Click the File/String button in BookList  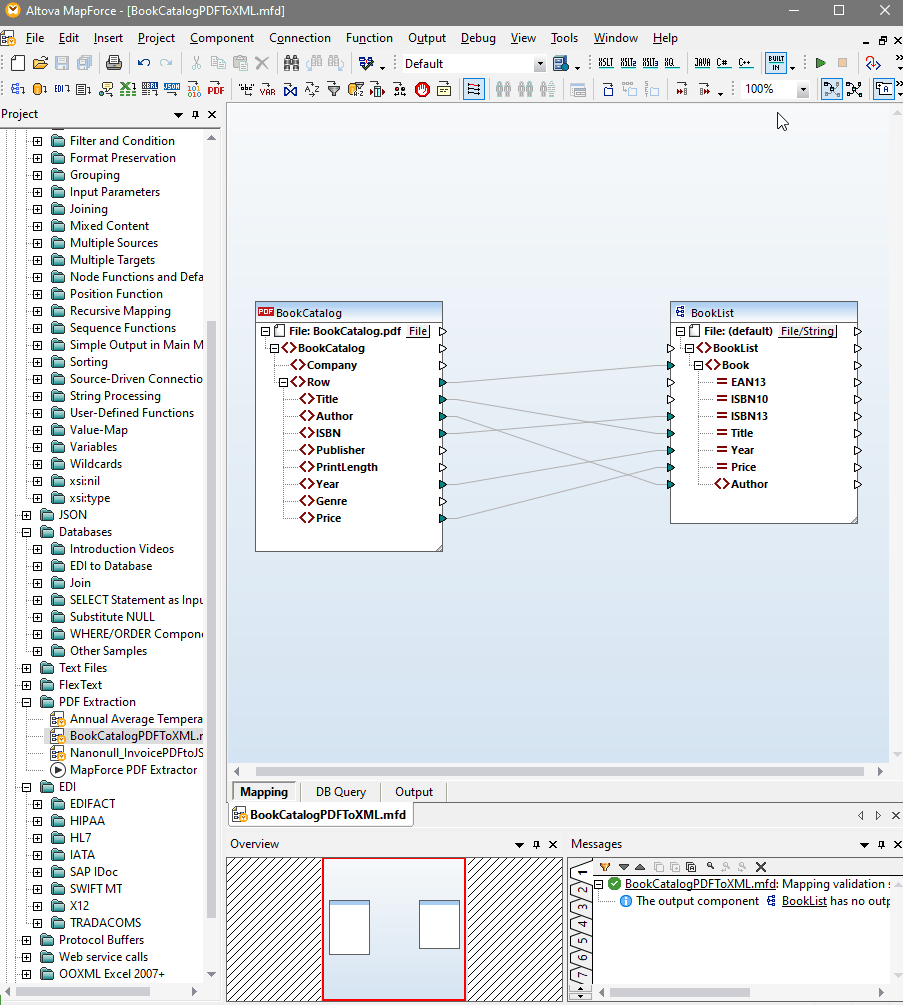click(x=807, y=331)
